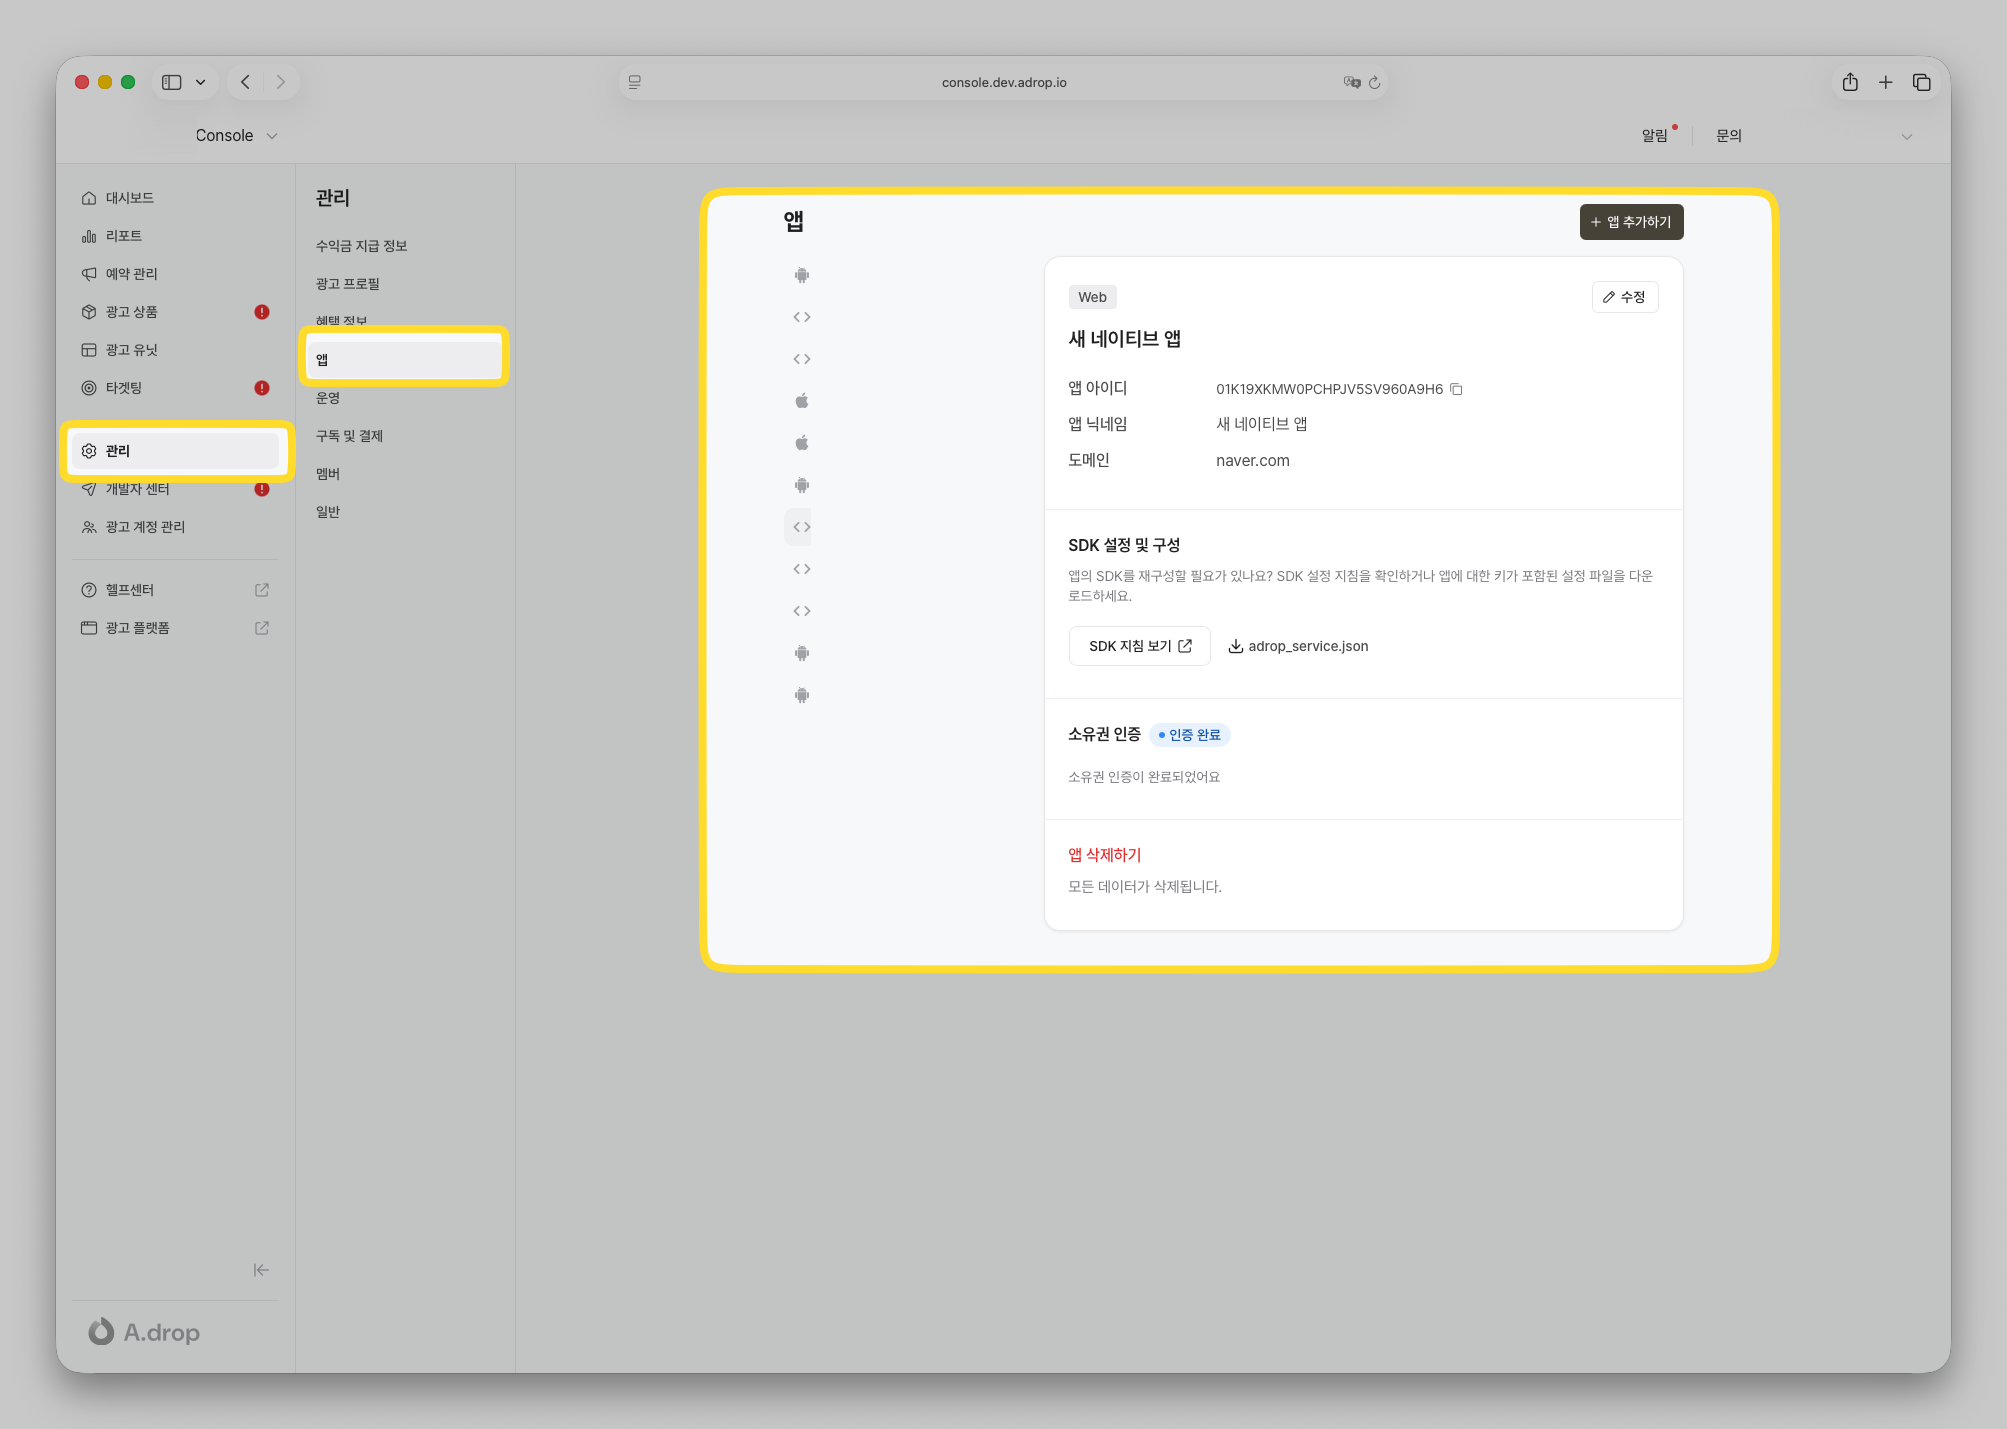2007x1429 pixels.
Task: Click the adrop_service.json download icon
Action: pos(1236,646)
